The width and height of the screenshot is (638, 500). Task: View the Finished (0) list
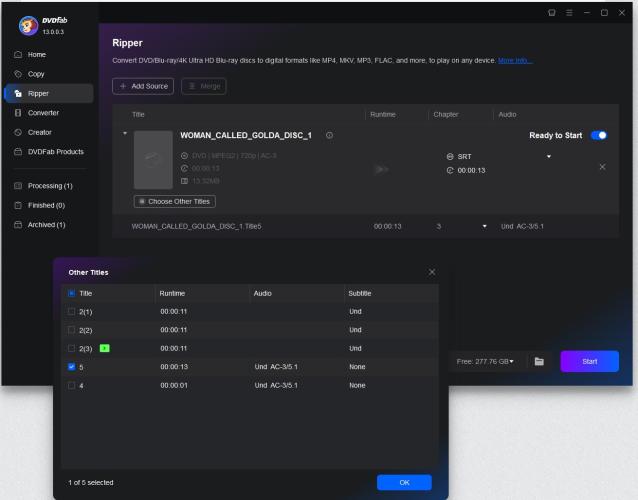click(46, 205)
